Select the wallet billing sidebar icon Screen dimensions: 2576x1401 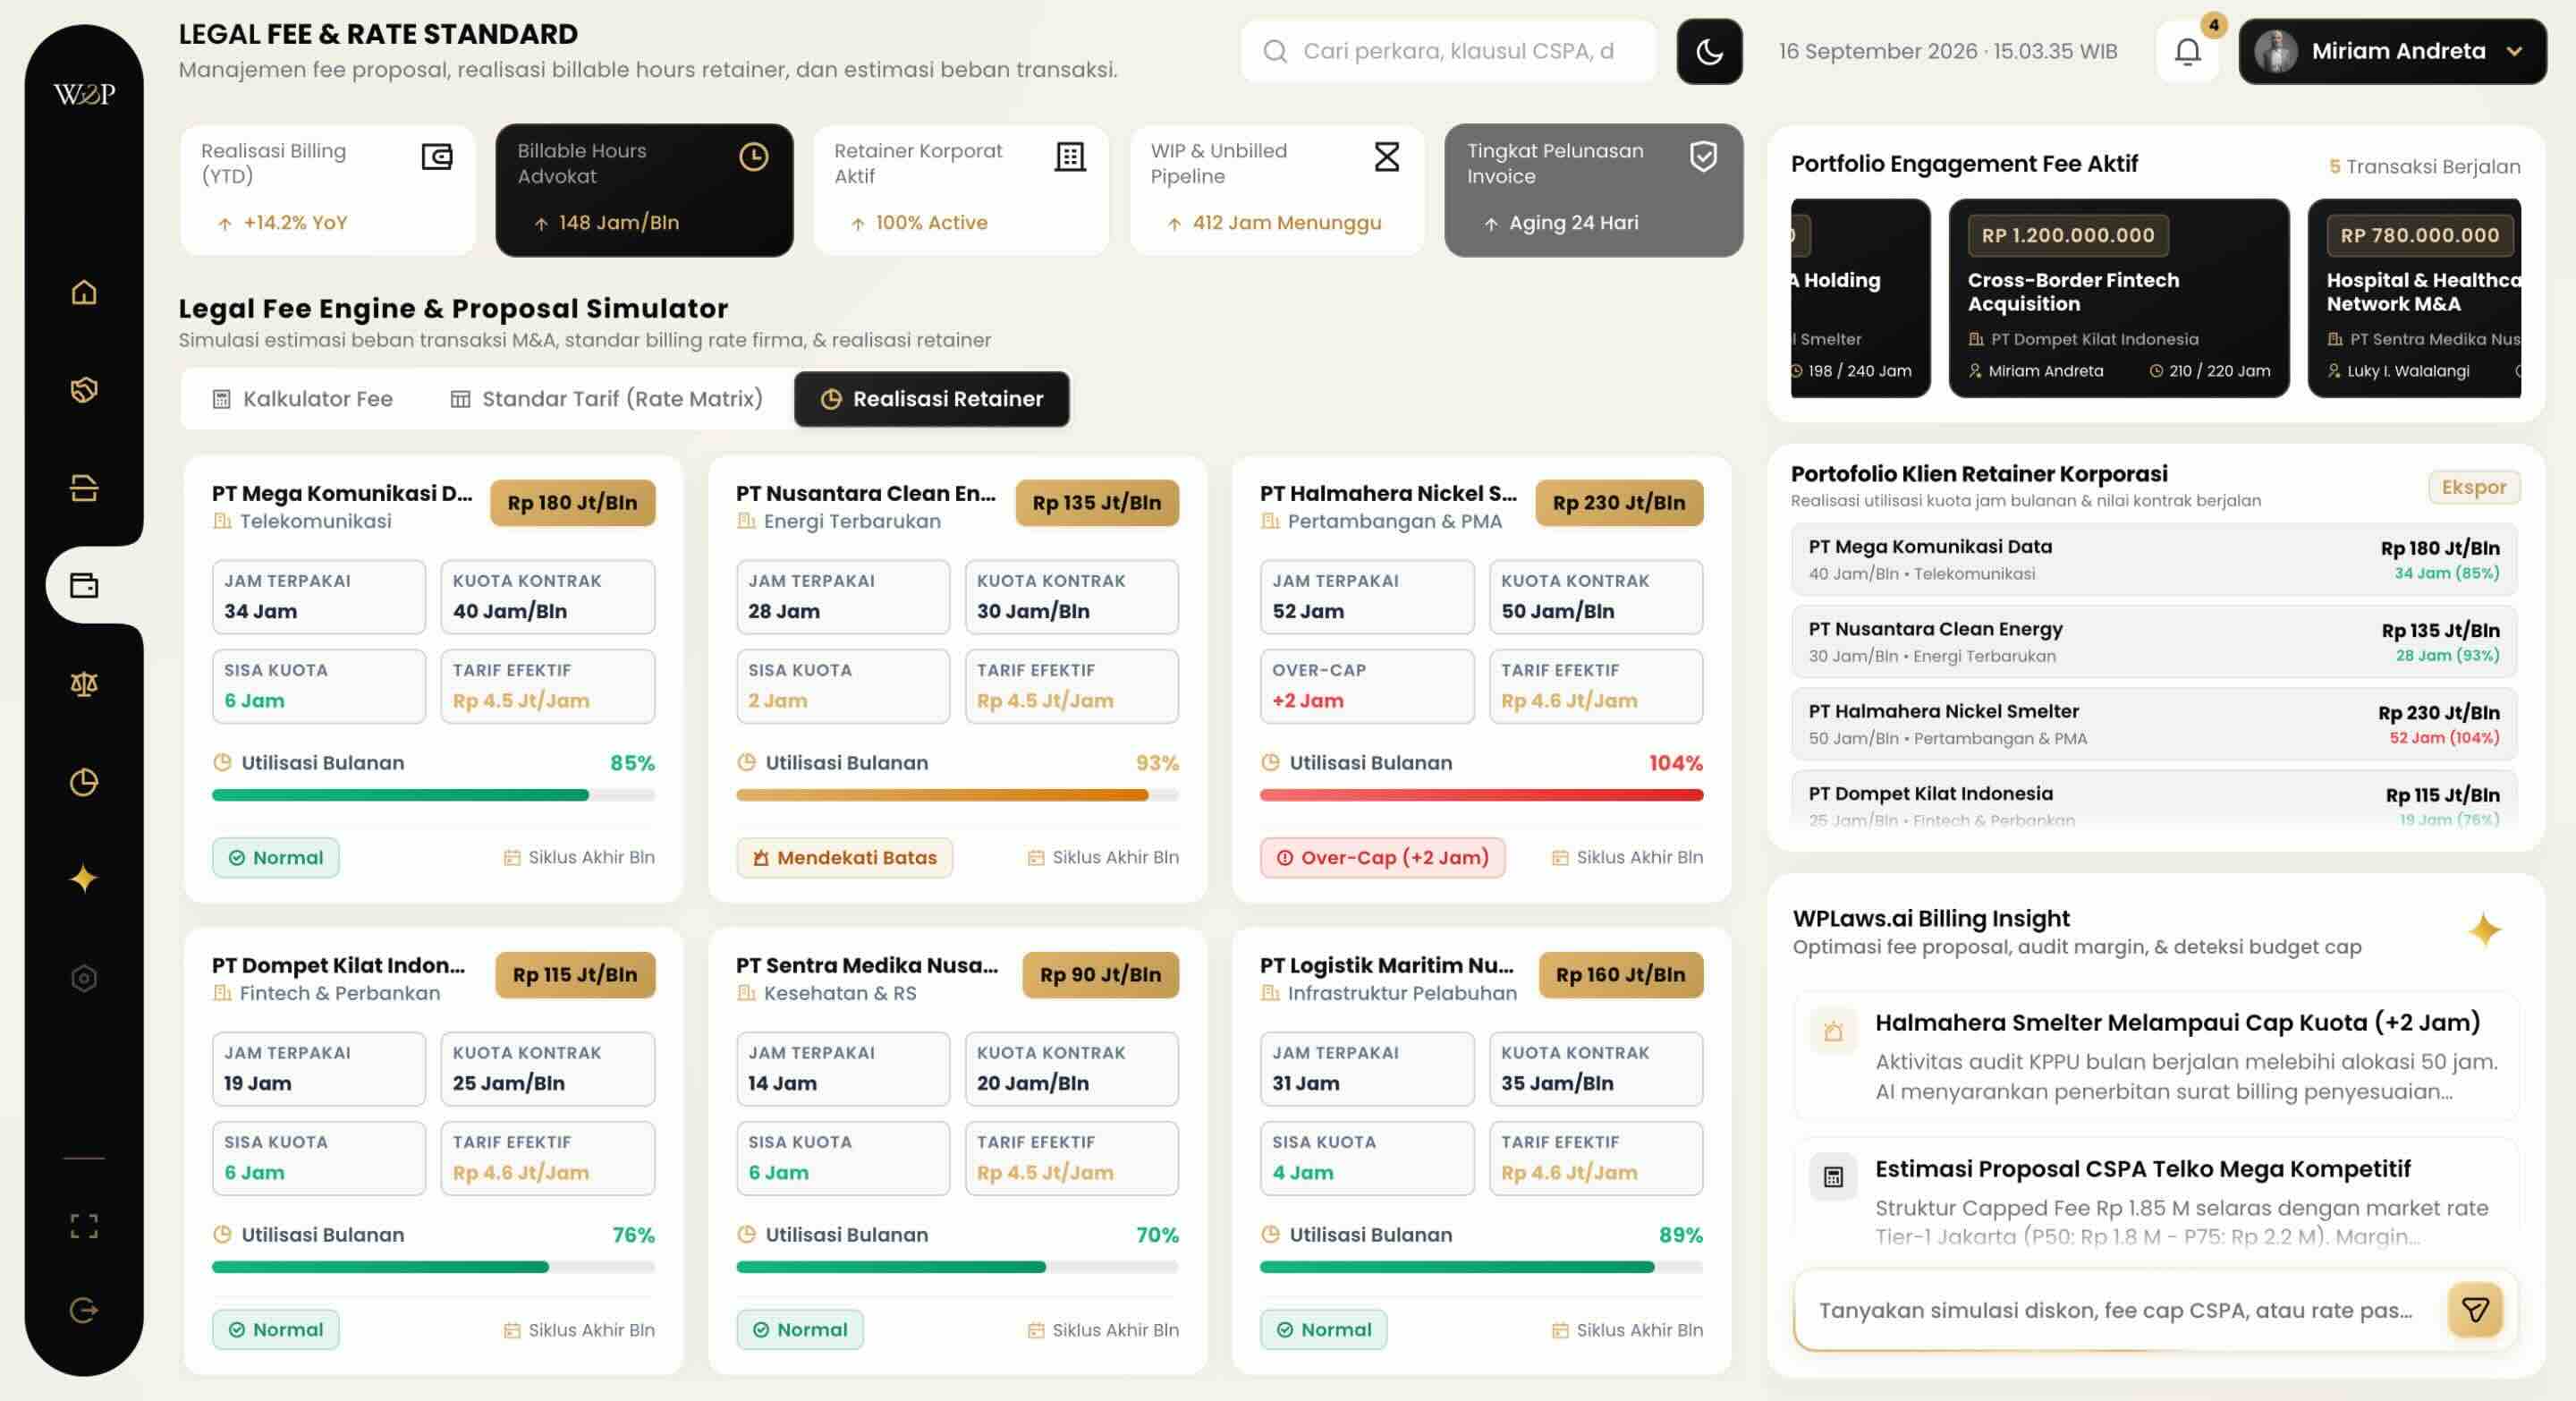click(84, 585)
